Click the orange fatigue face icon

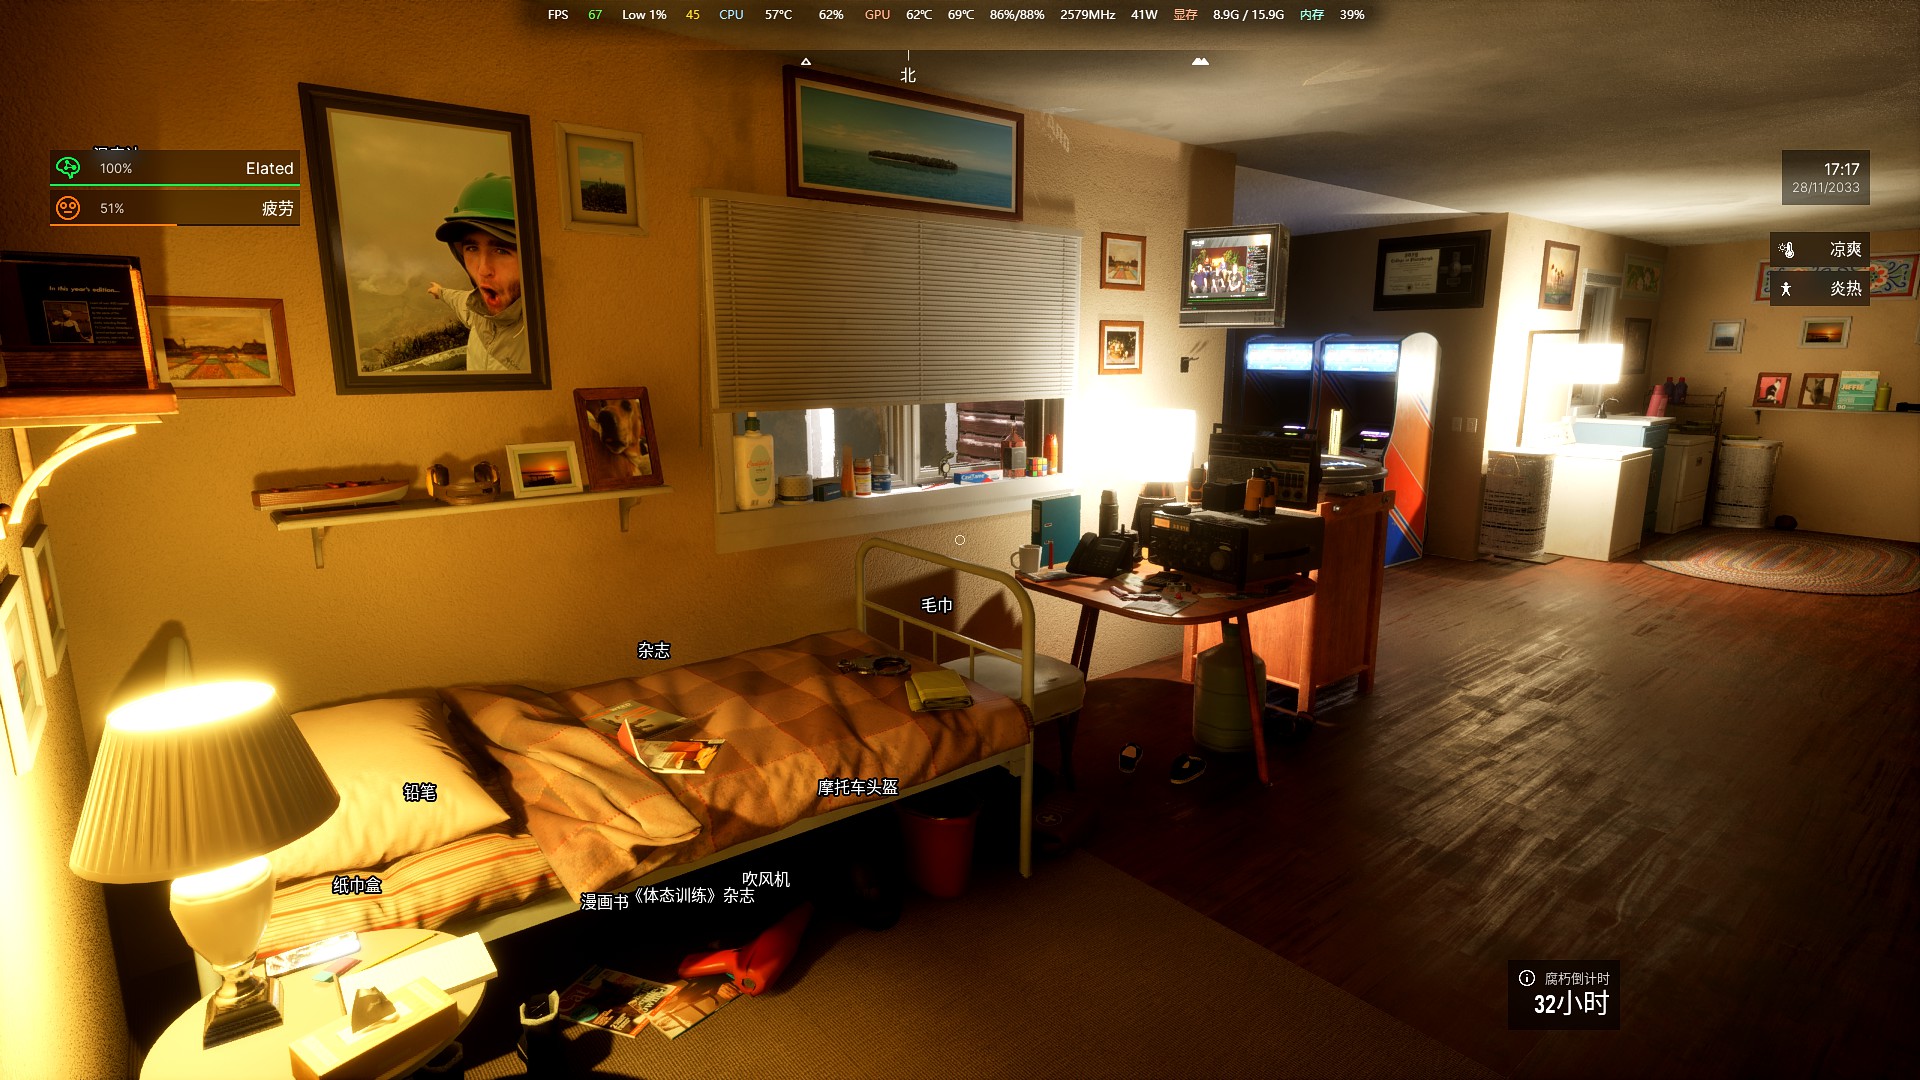tap(68, 208)
